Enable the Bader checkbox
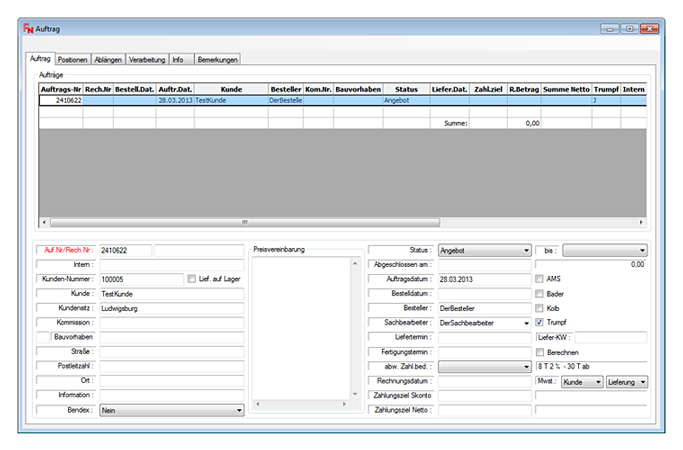 [539, 294]
